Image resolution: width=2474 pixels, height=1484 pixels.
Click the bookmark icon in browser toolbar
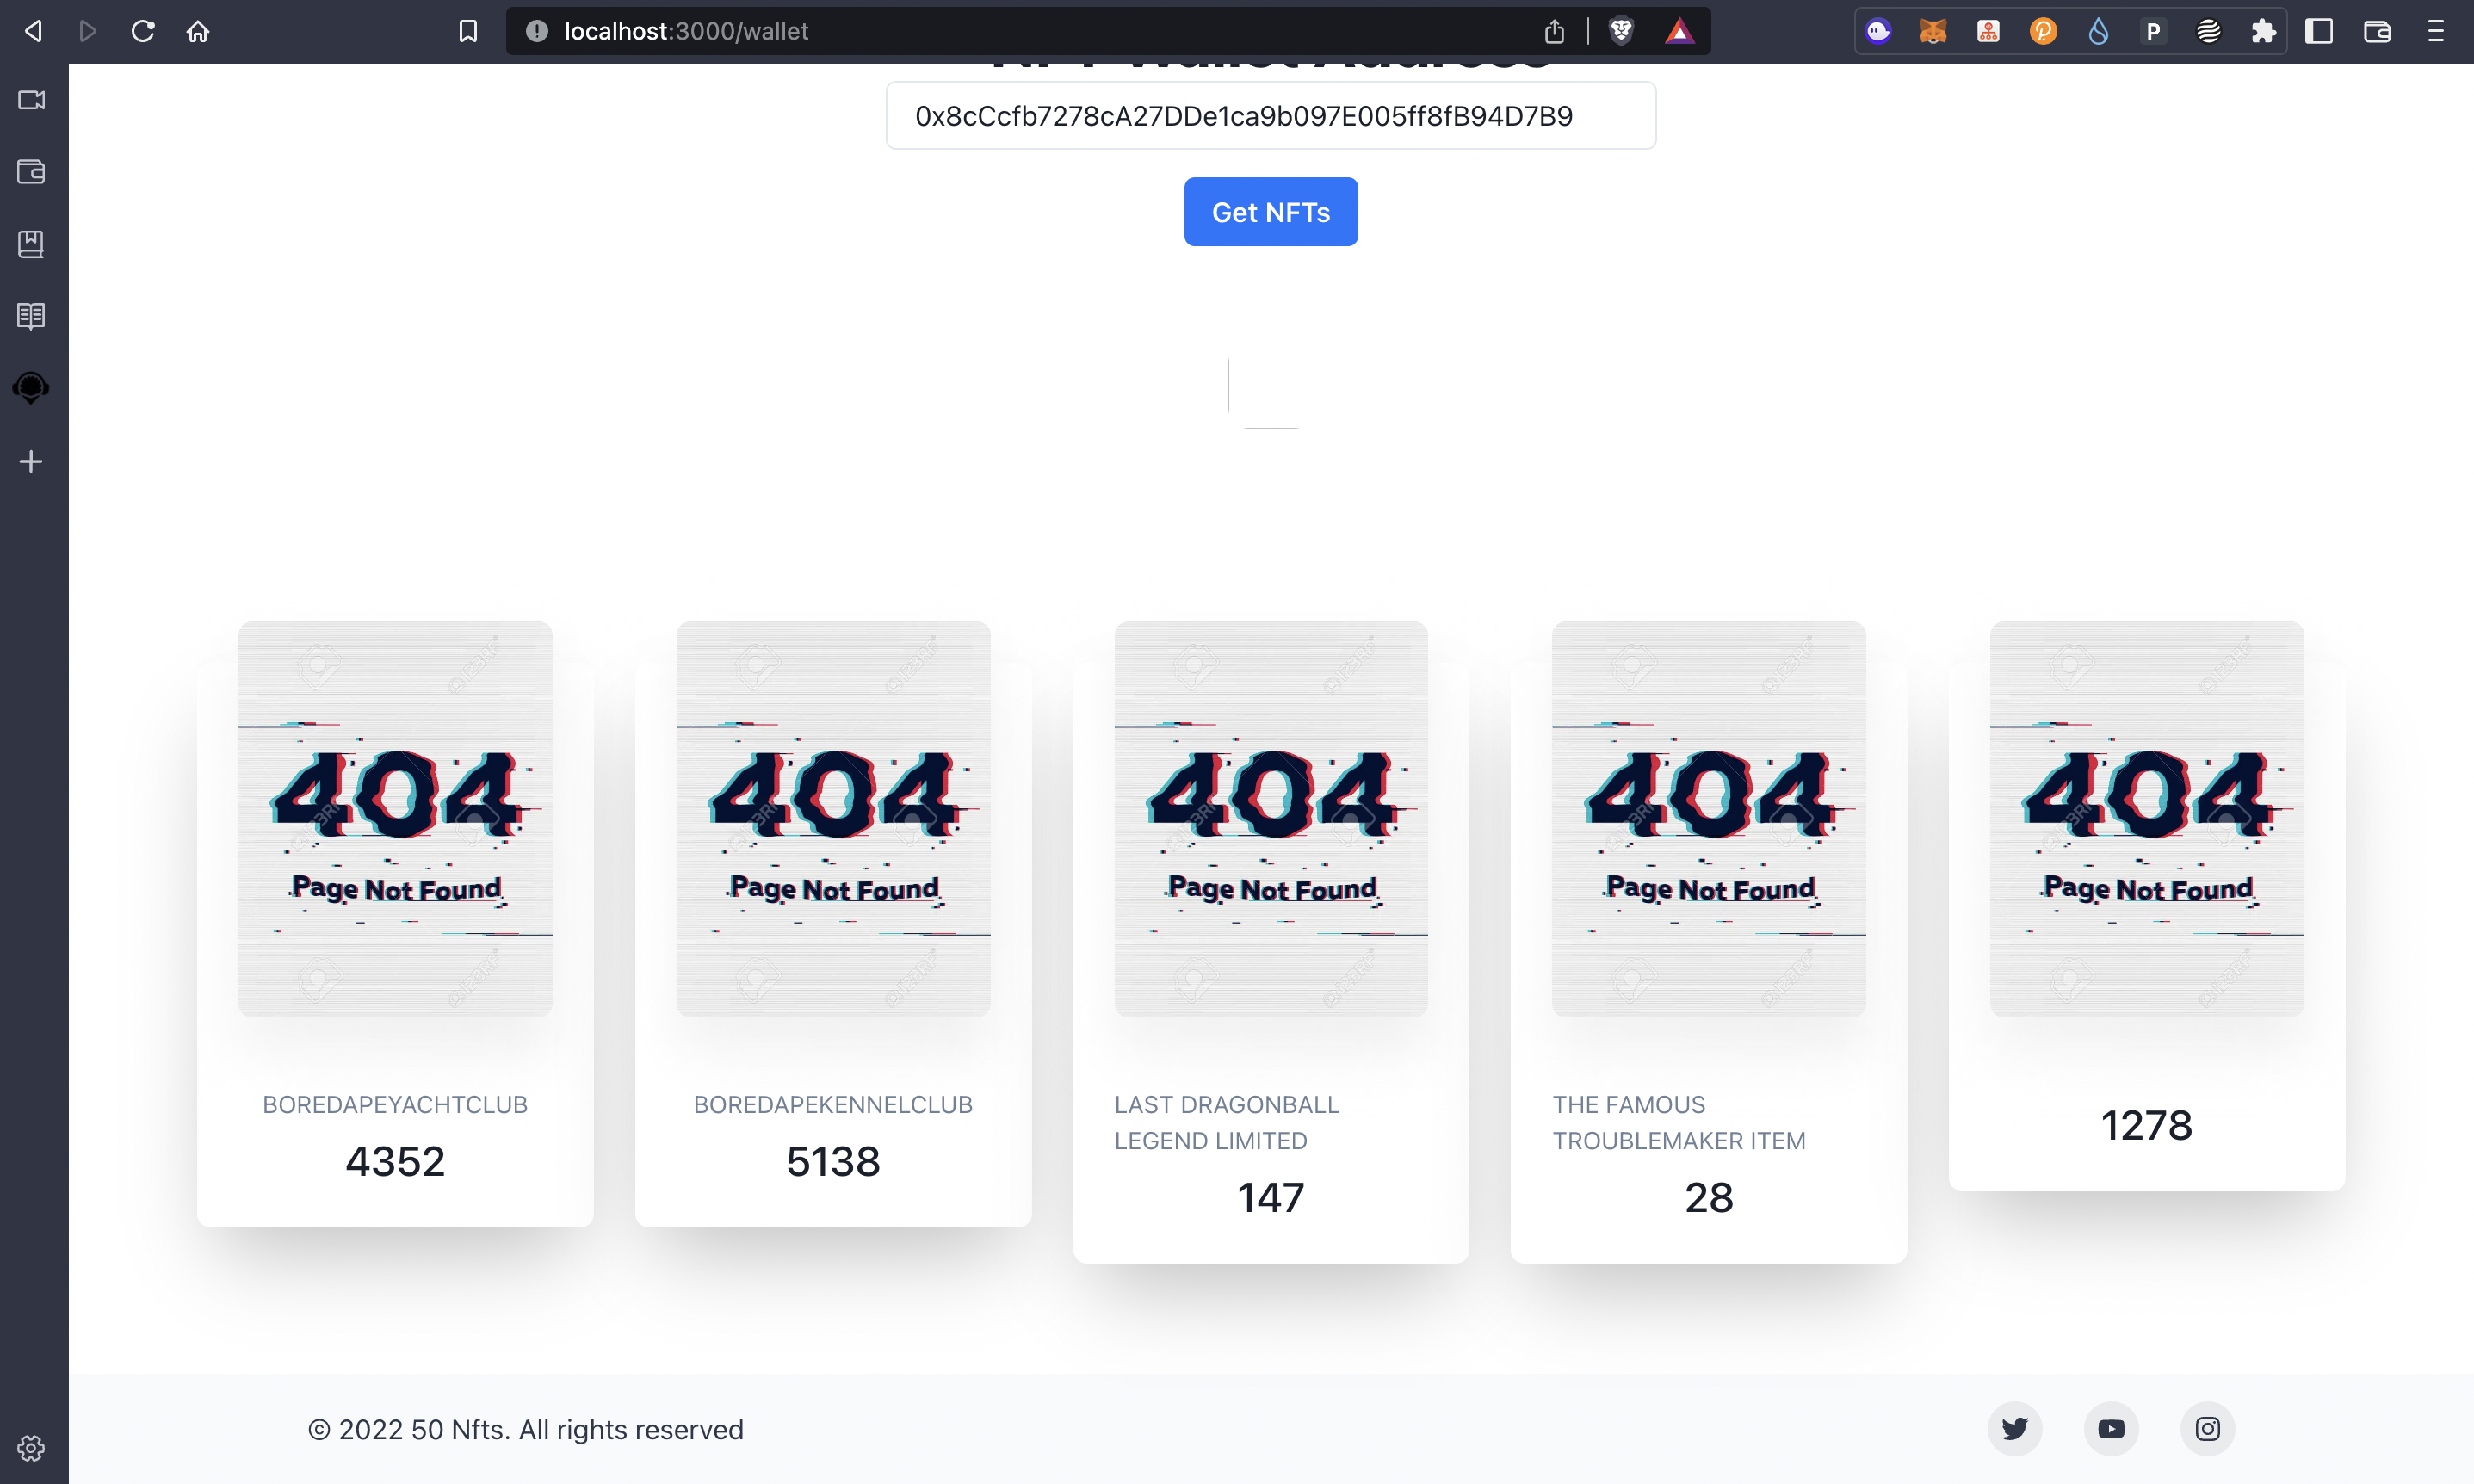(468, 30)
